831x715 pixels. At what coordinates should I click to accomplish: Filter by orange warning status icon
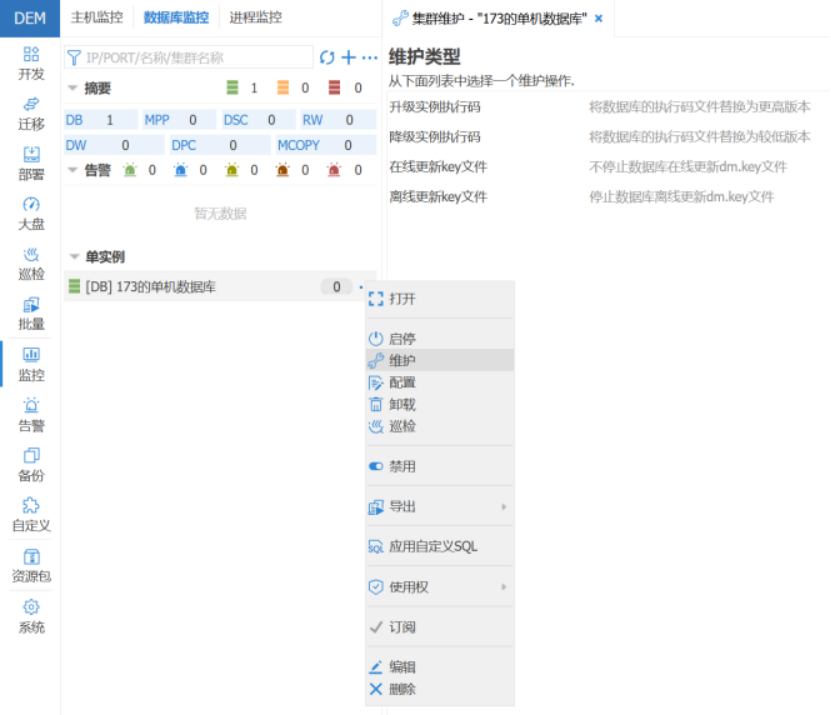283,87
